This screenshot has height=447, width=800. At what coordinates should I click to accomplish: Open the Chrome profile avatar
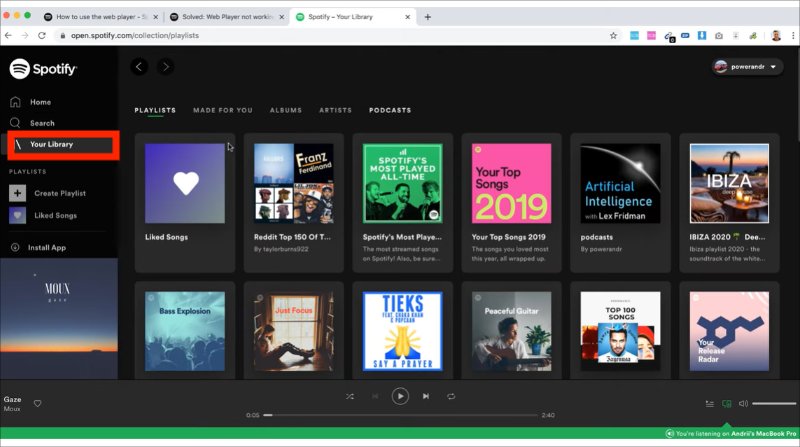click(x=776, y=35)
